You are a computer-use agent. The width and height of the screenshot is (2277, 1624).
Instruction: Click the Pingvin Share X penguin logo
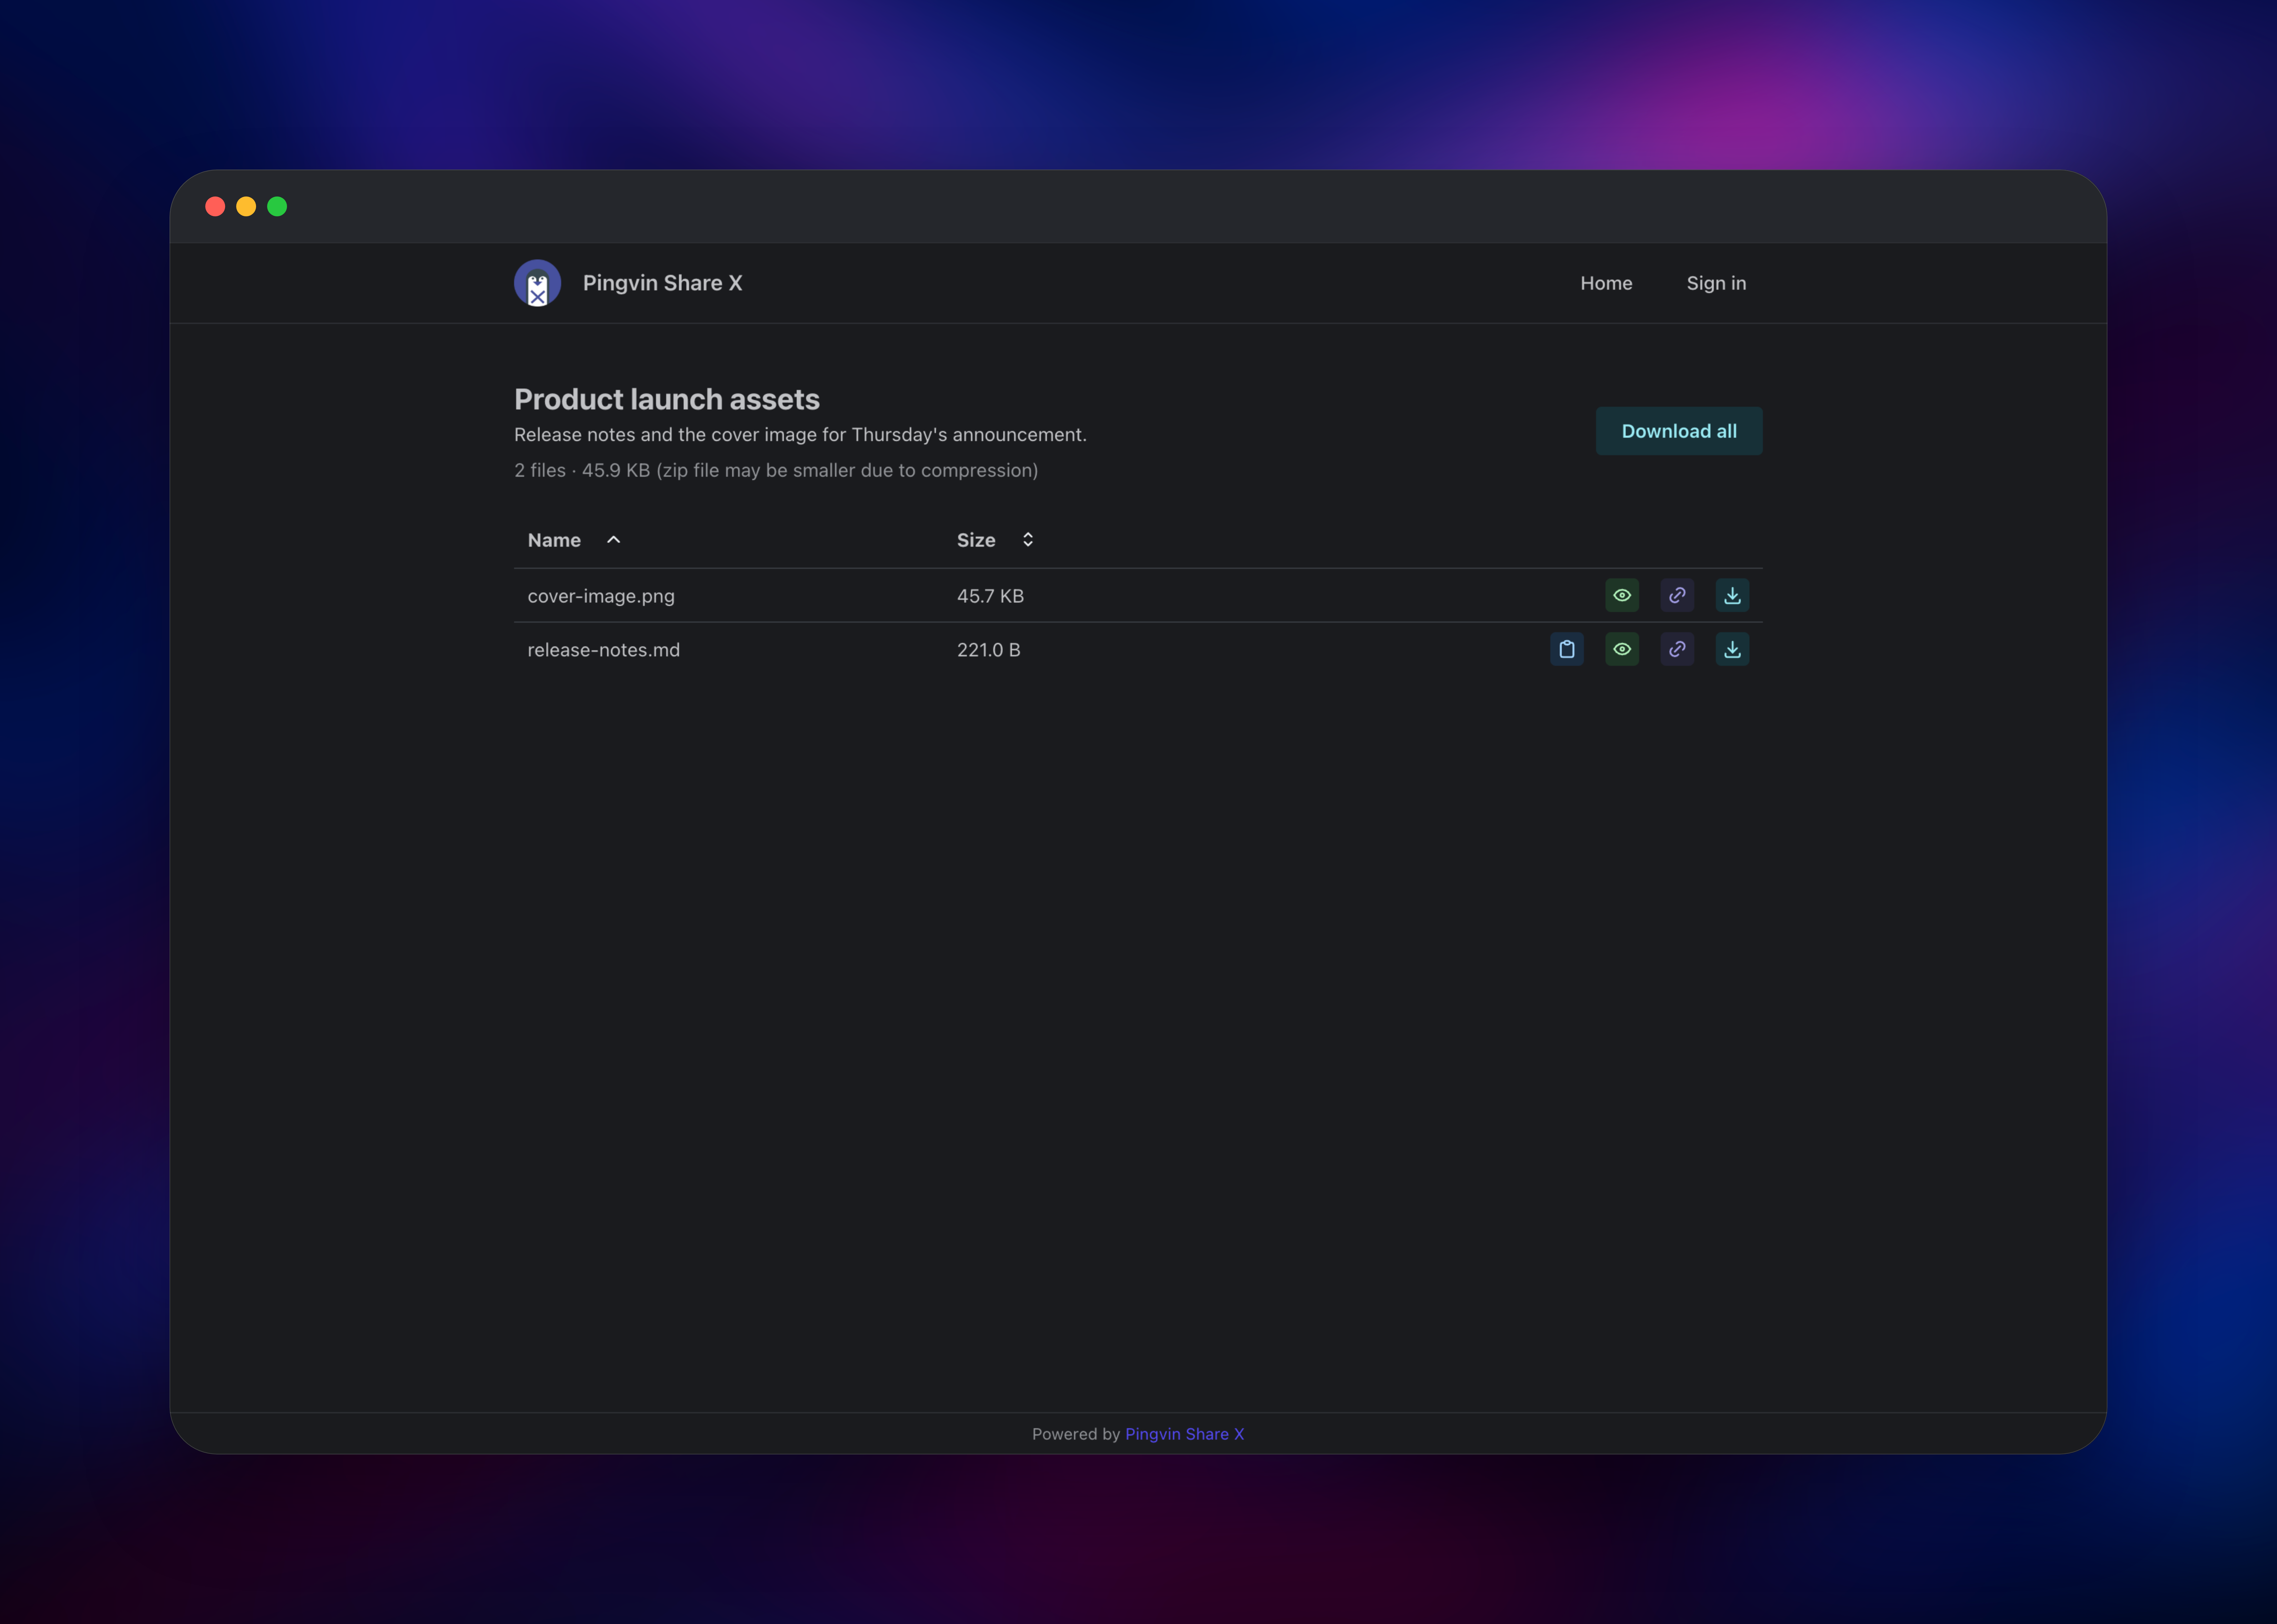(537, 283)
